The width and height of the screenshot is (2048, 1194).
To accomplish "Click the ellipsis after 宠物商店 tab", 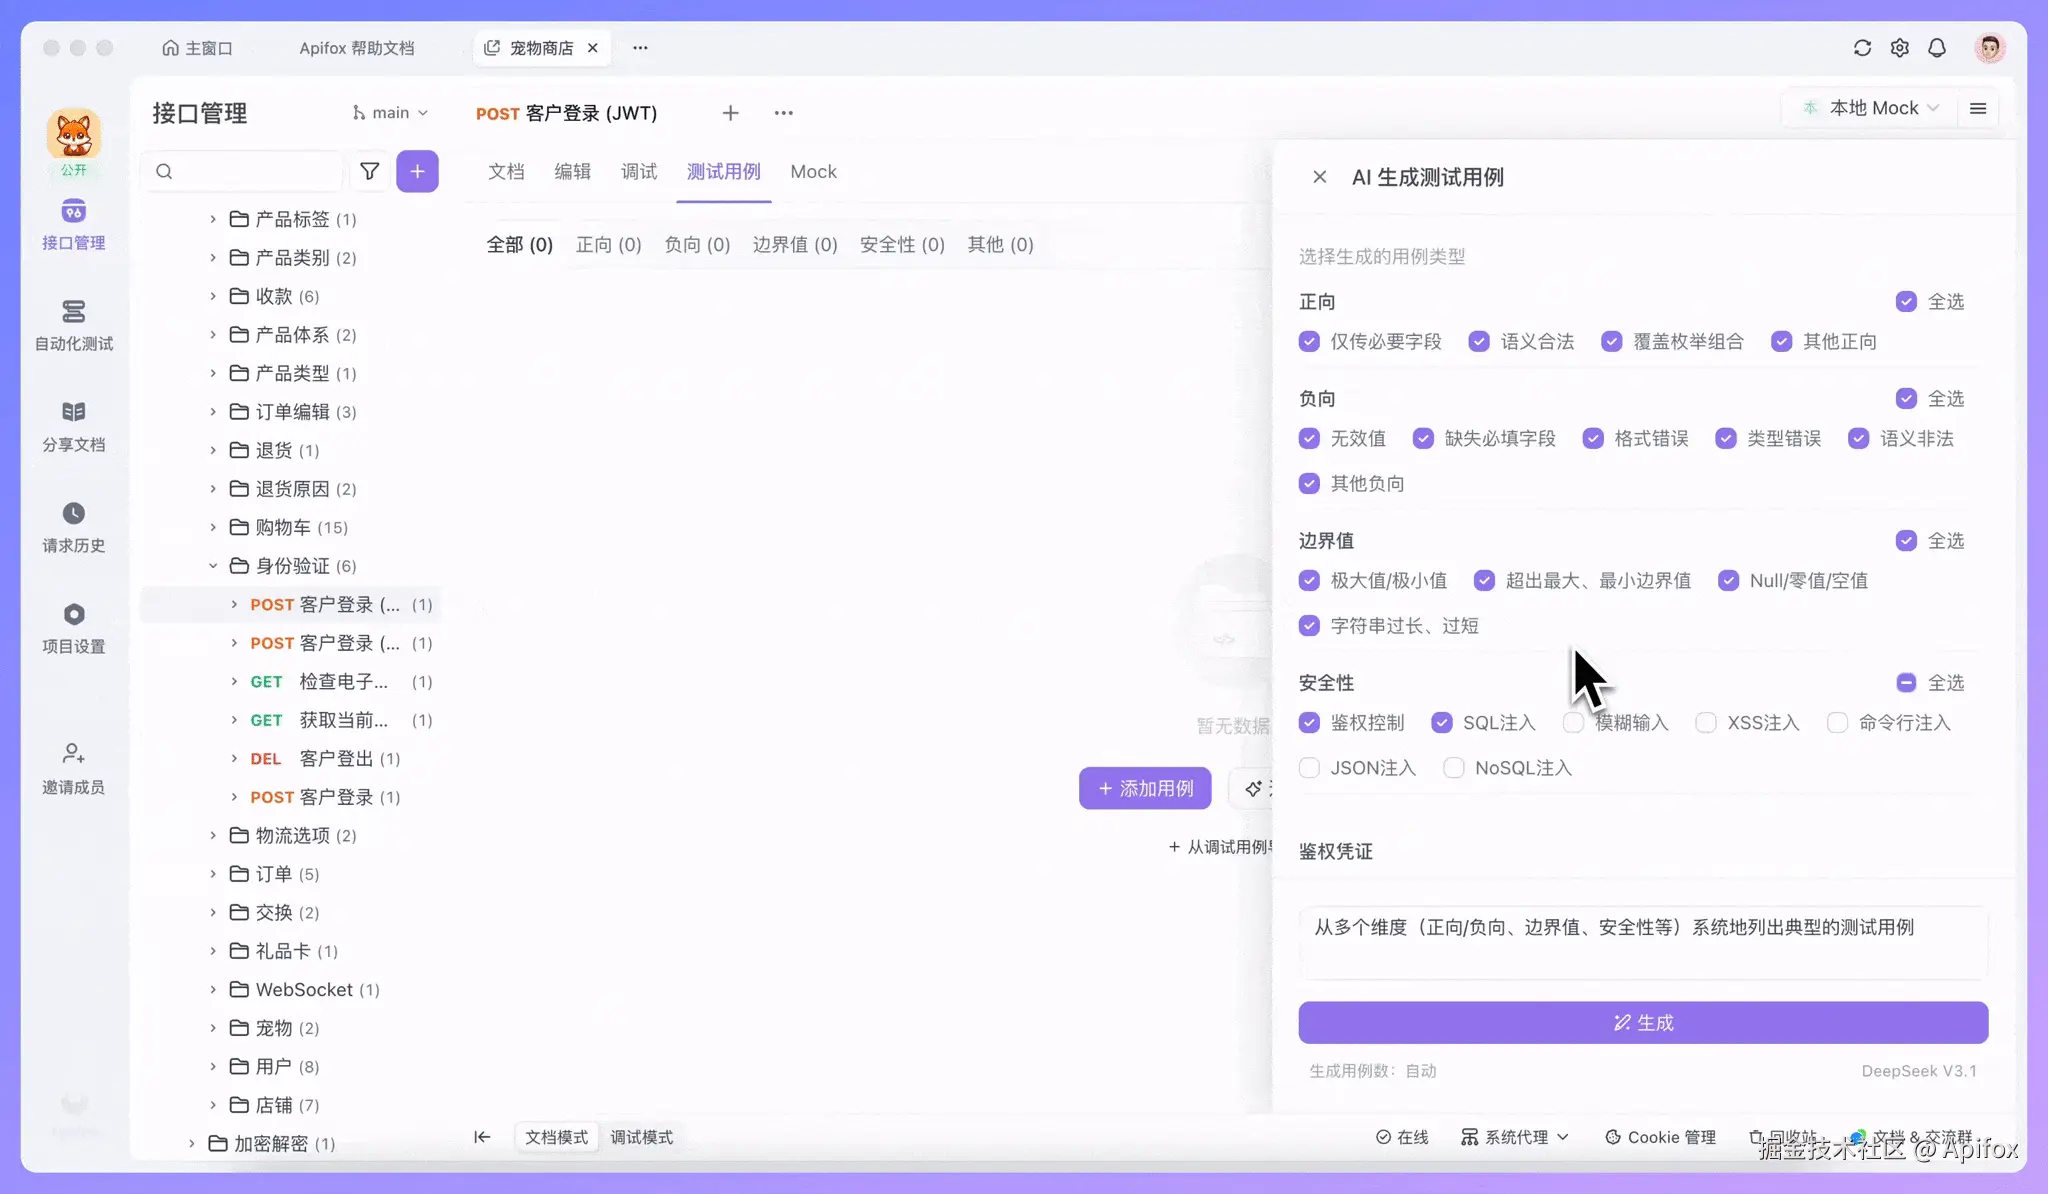I will [640, 48].
